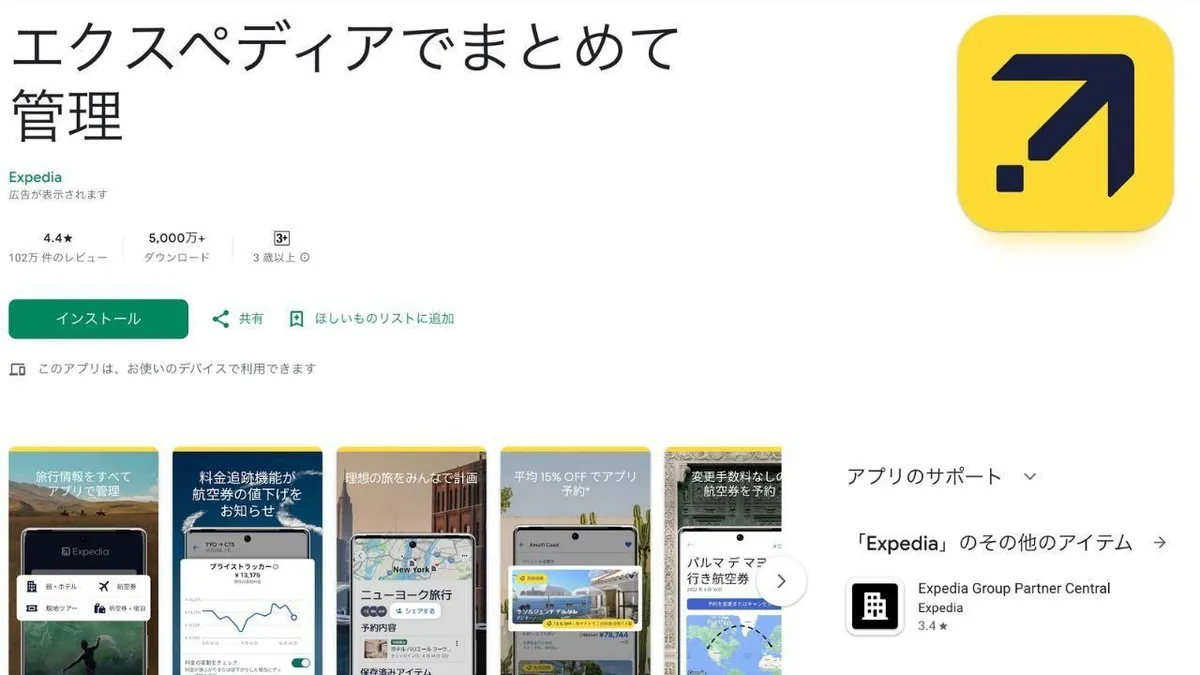Click the device availability icon
The height and width of the screenshot is (675, 1200).
[x=17, y=369]
